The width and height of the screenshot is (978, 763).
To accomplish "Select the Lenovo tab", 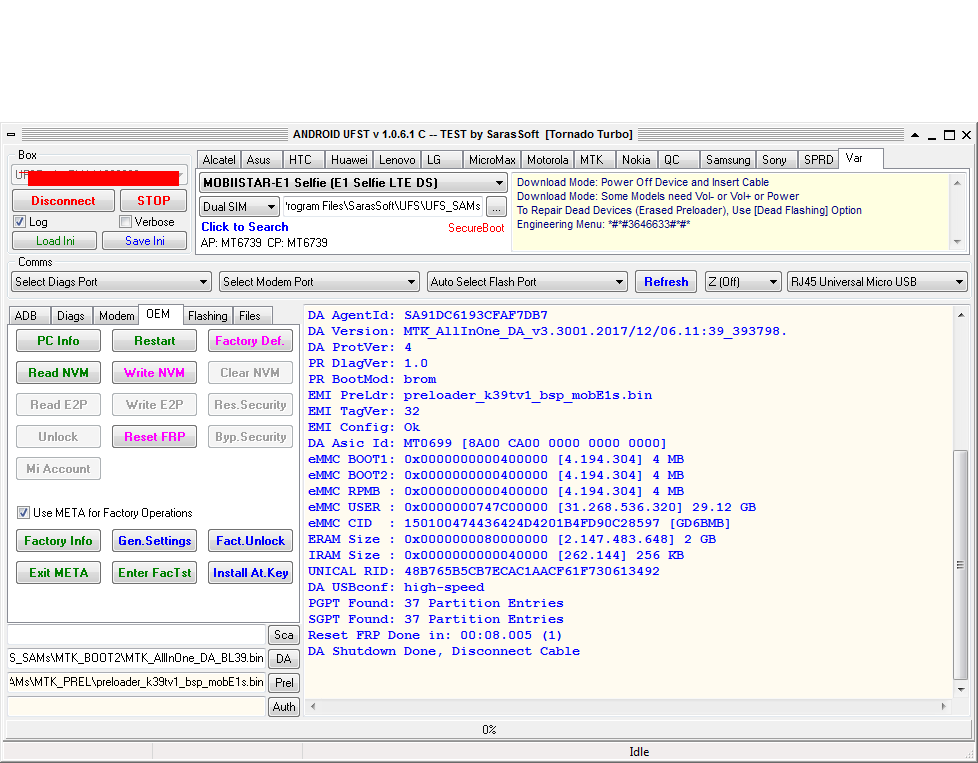I will coord(397,160).
